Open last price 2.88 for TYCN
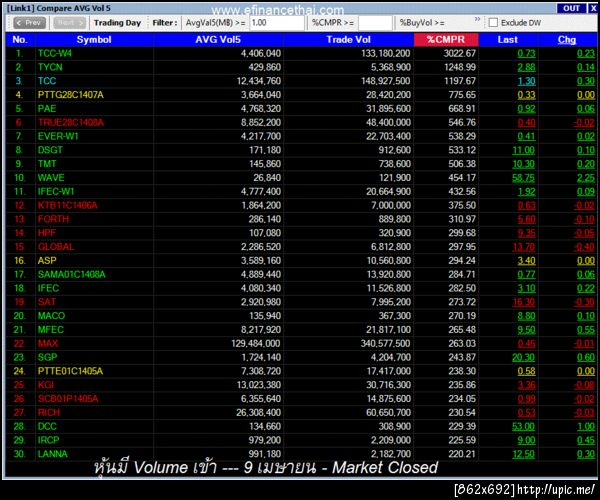Image resolution: width=600 pixels, height=500 pixels. coord(527,67)
